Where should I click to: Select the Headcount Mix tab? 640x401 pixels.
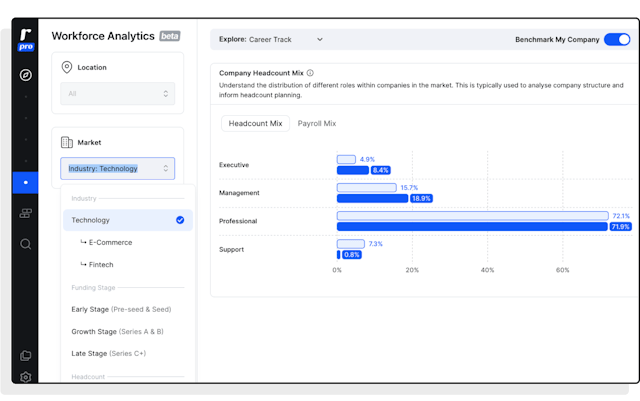[x=256, y=124]
